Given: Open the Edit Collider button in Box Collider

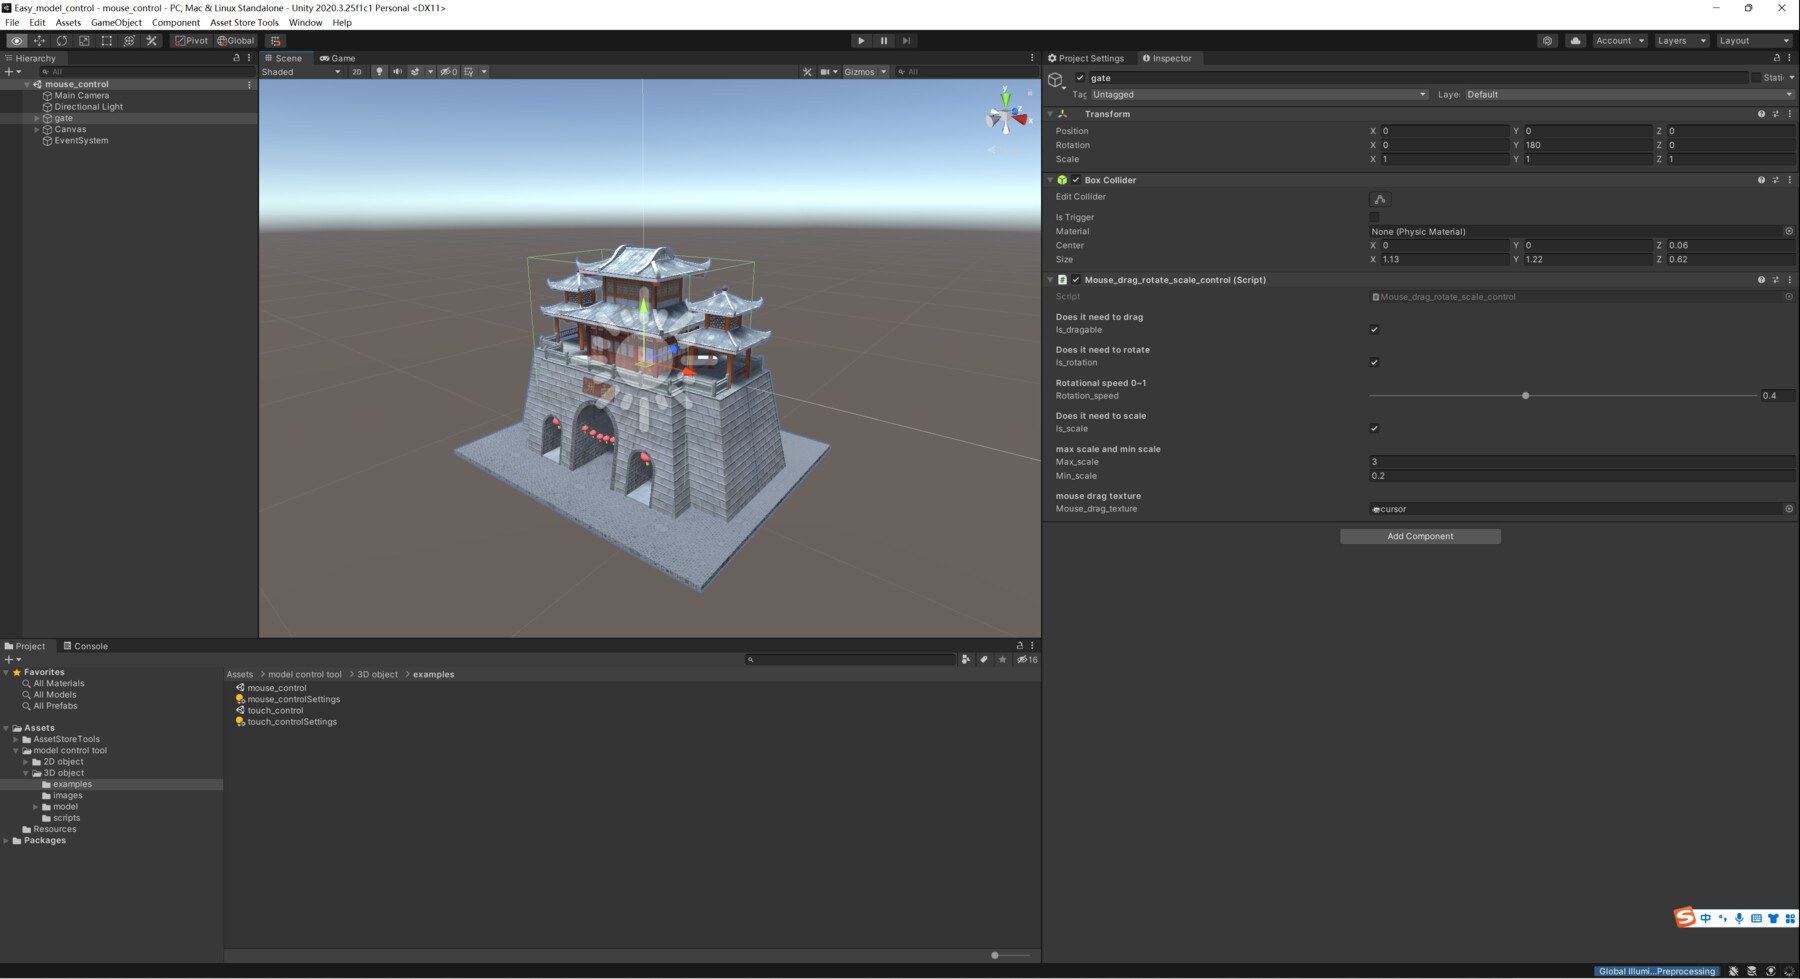Looking at the screenshot, I should [x=1380, y=199].
